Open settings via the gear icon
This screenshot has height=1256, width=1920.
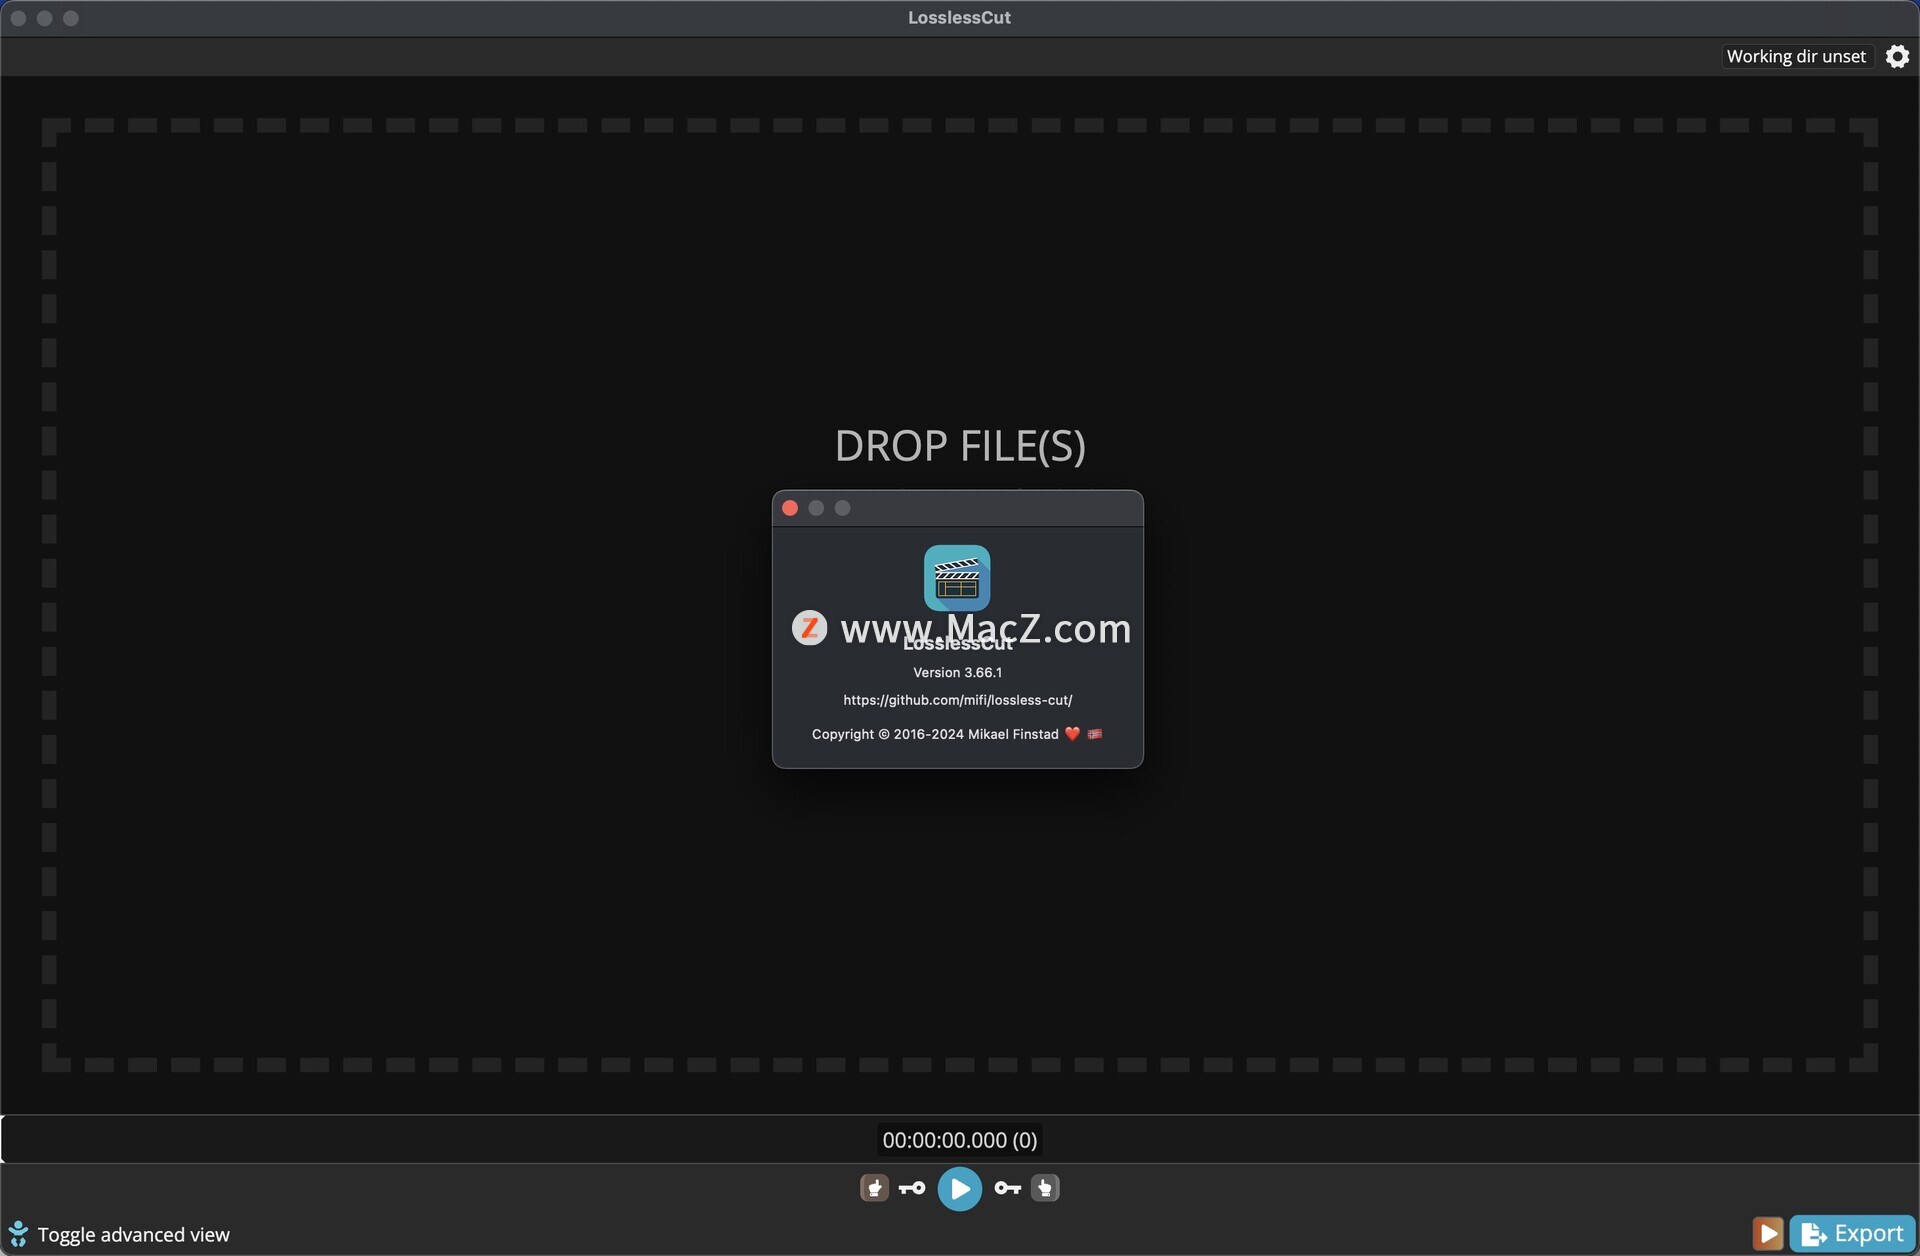(x=1897, y=57)
